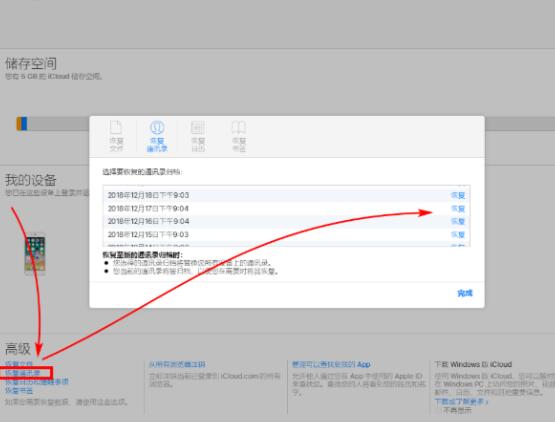Open the Restore Files link under 高级

(x=19, y=364)
